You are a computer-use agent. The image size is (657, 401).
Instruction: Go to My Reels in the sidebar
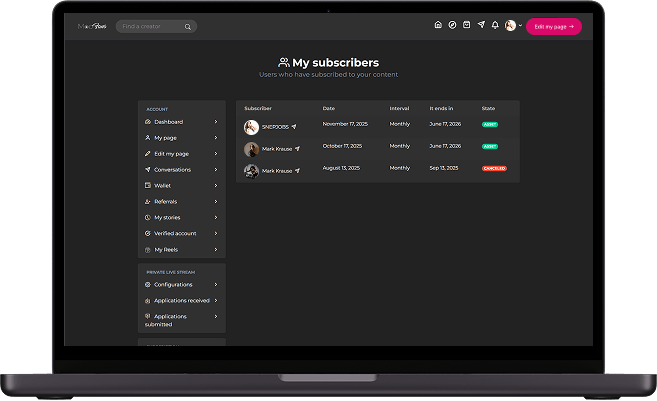pos(181,250)
